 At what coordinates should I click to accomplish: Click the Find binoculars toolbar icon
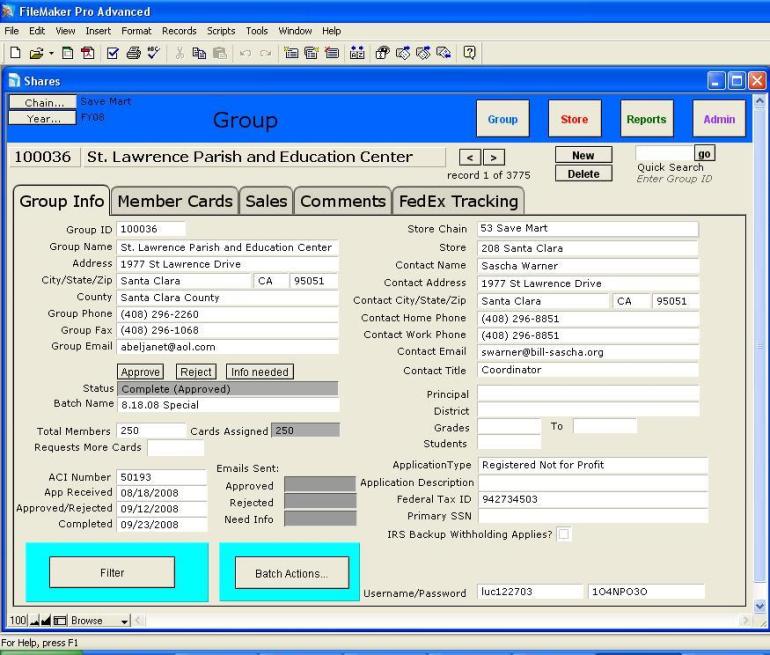click(x=382, y=53)
